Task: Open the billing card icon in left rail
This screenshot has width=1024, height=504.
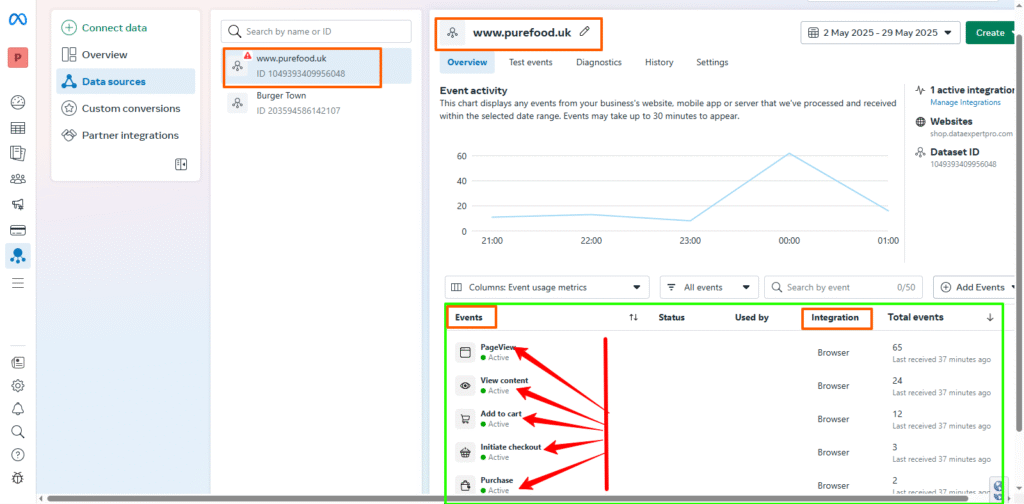Action: click(x=18, y=230)
